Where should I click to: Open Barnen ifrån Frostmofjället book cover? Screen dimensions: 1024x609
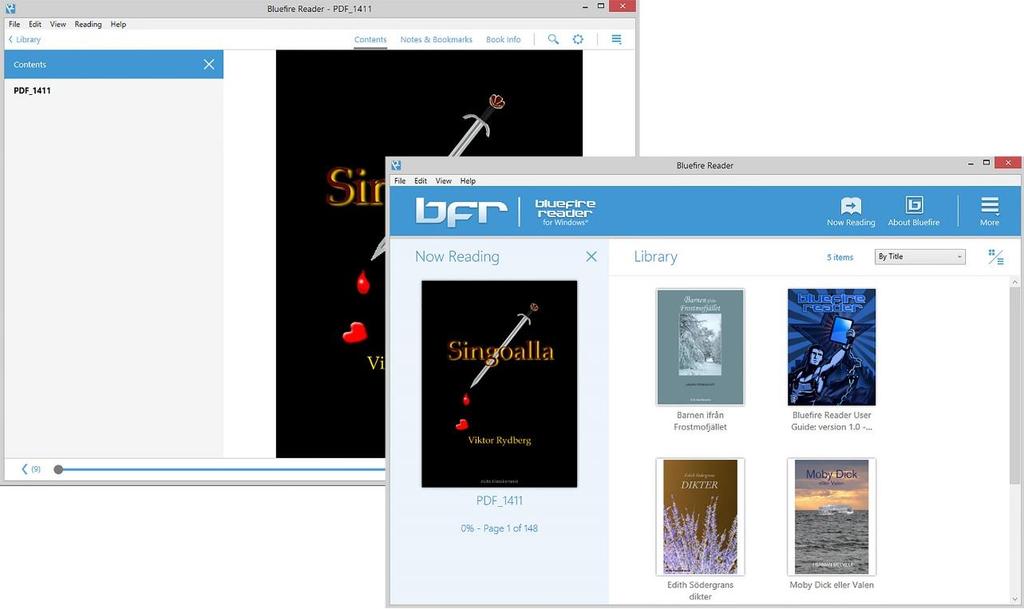click(x=700, y=347)
